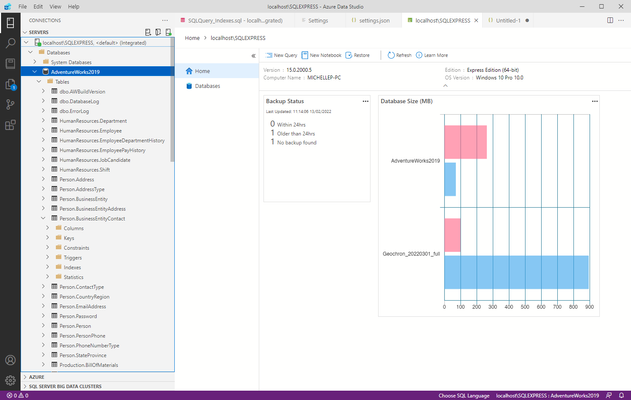
Task: Select the Person.Person table
Action: point(75,326)
